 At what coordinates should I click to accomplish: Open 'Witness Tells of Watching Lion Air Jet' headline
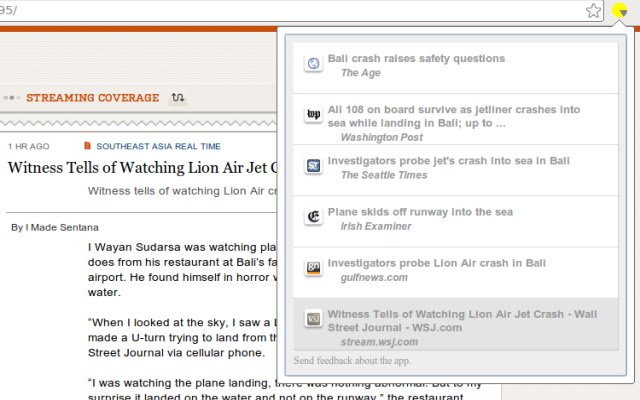(x=142, y=168)
